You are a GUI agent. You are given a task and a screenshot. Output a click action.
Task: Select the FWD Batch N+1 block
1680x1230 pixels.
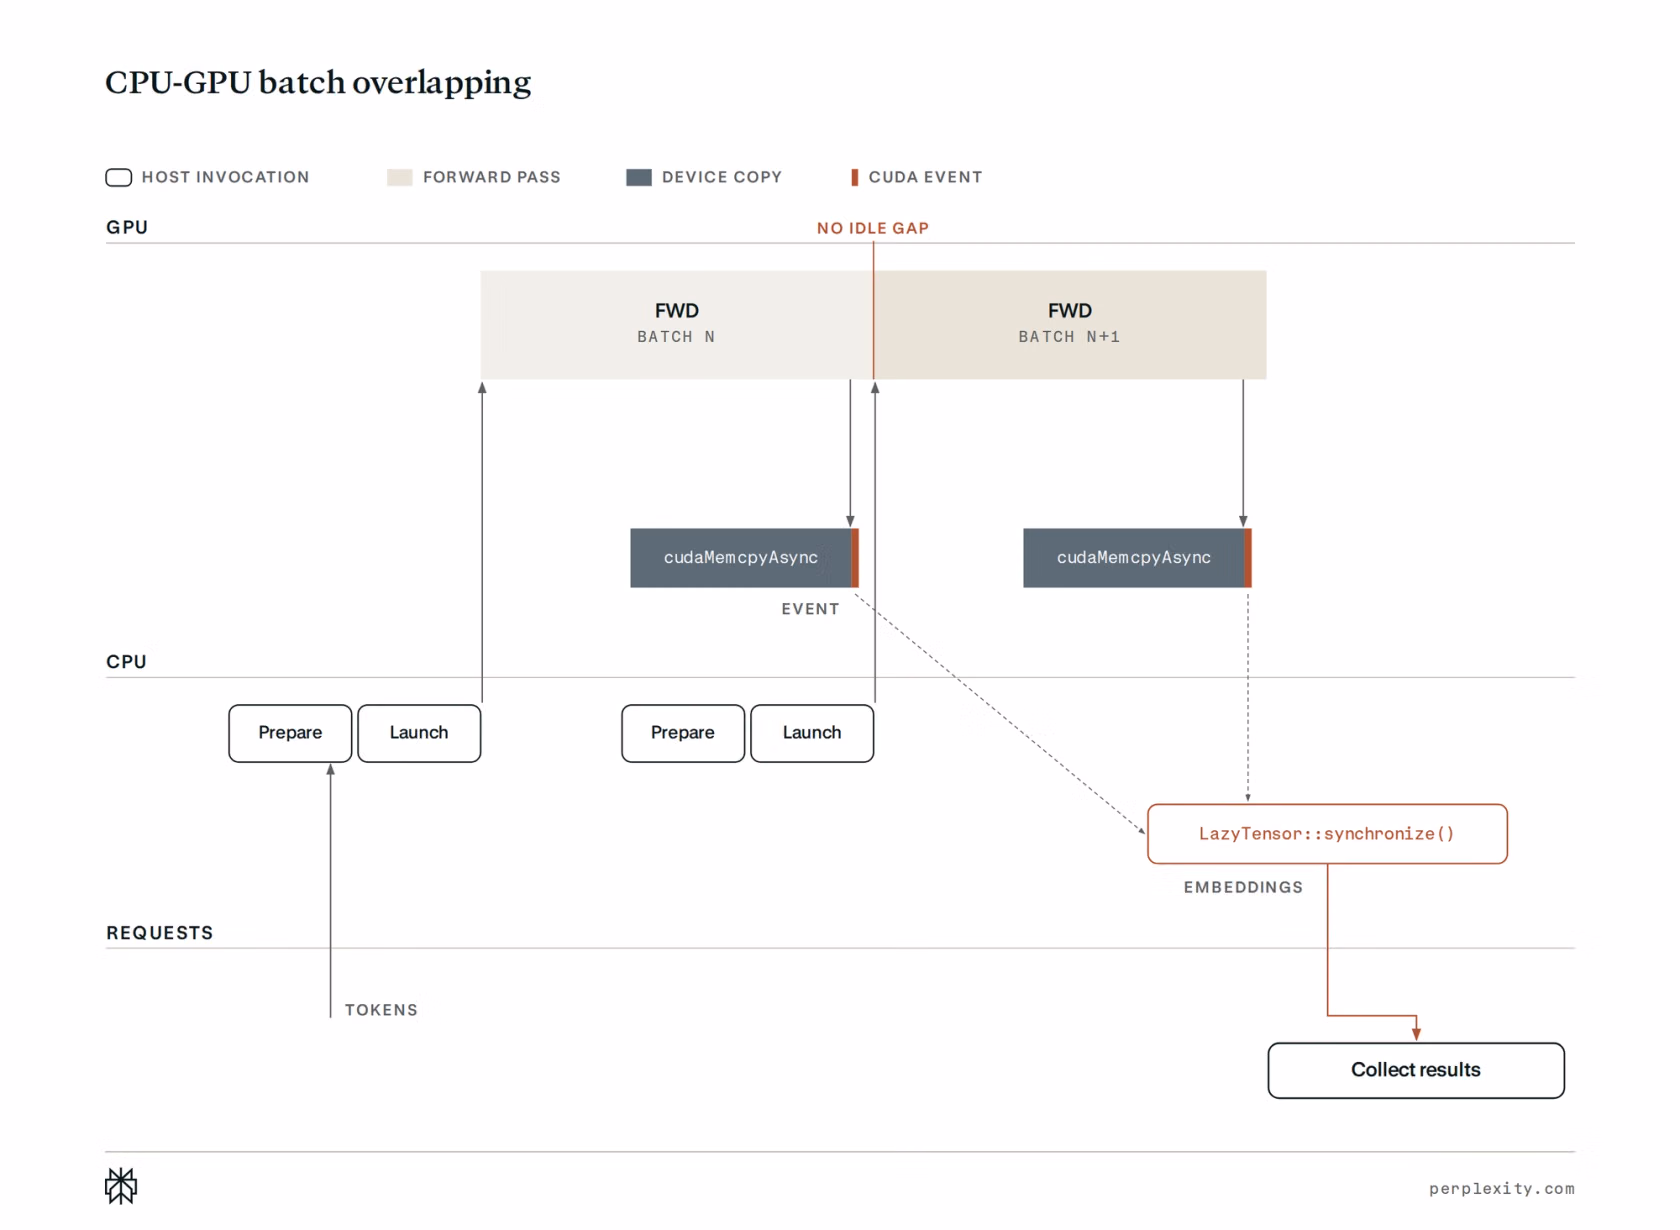[1070, 324]
